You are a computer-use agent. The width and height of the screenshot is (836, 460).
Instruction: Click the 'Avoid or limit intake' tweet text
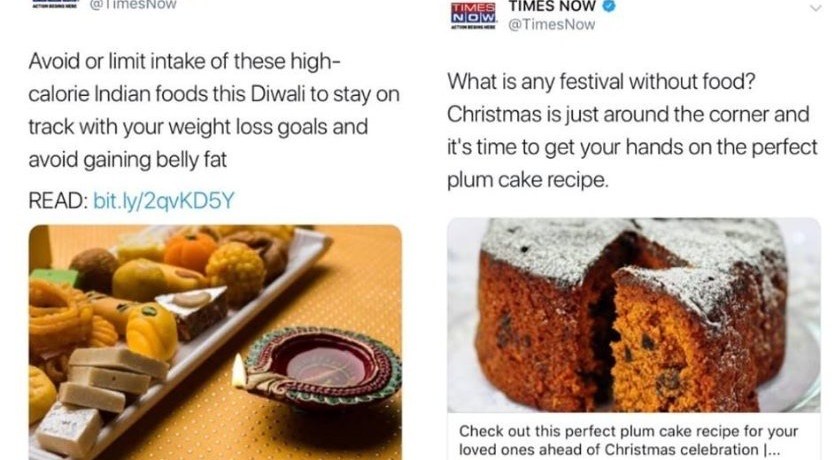pyautogui.click(x=214, y=110)
